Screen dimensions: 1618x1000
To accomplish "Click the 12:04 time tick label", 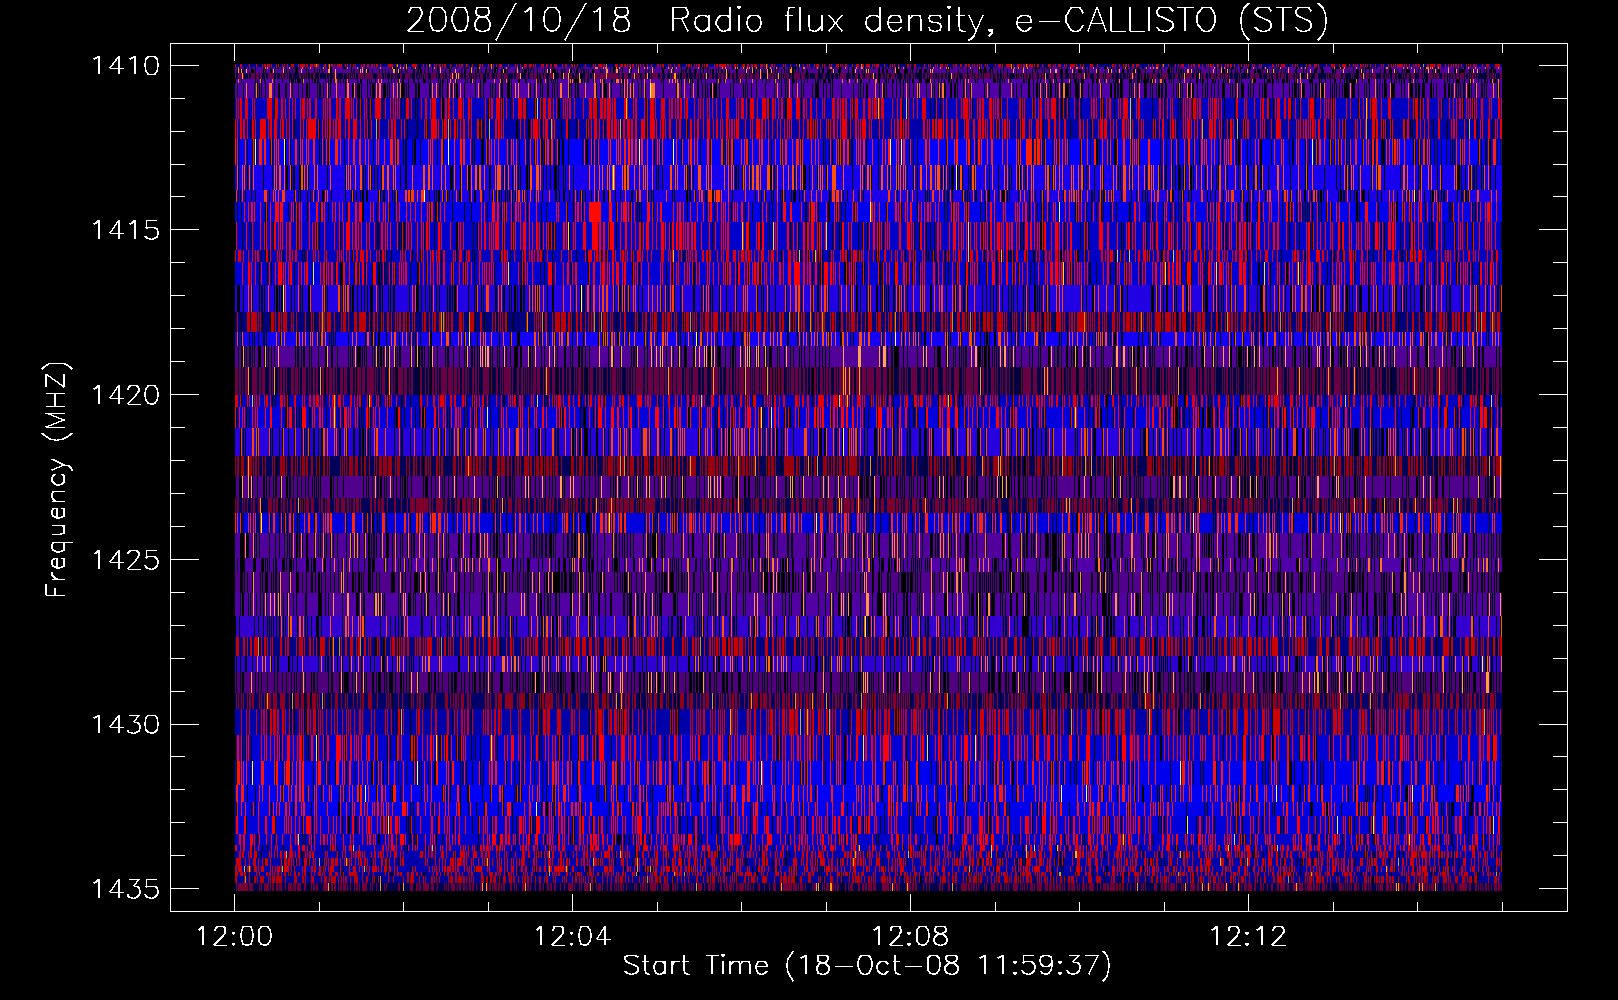I will click(x=573, y=937).
